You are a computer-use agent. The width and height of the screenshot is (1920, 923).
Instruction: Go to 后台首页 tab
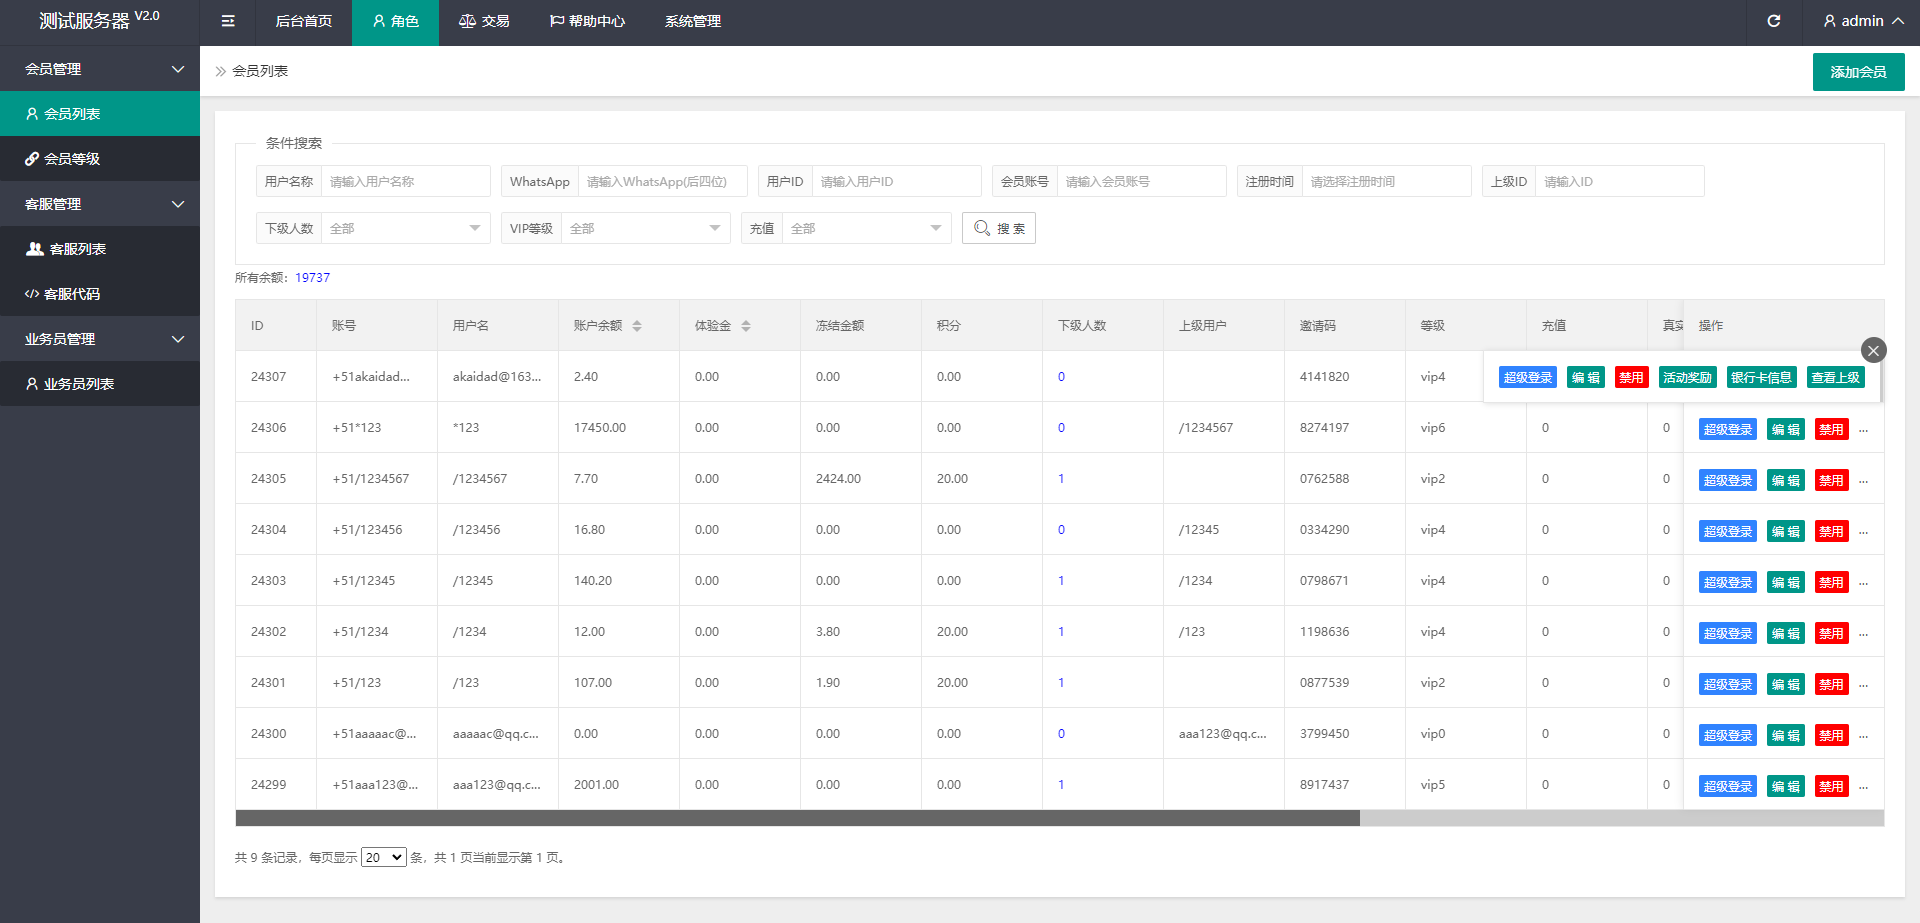click(304, 21)
